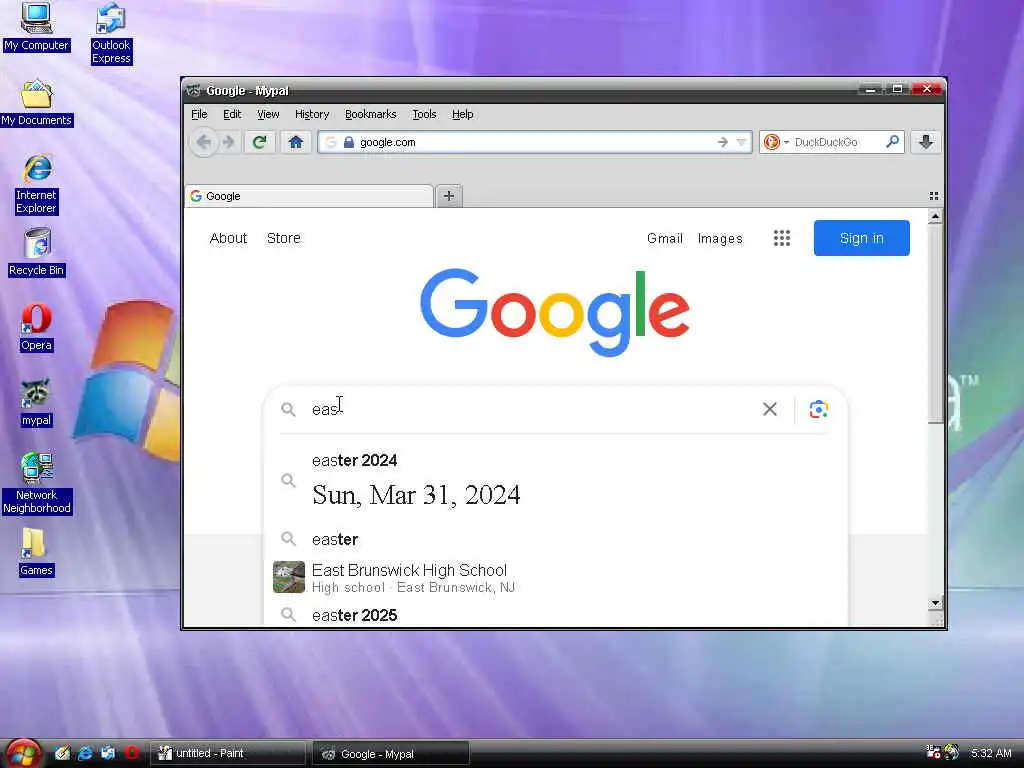Go back using the browser back arrow
Image resolution: width=1024 pixels, height=768 pixels.
point(204,142)
